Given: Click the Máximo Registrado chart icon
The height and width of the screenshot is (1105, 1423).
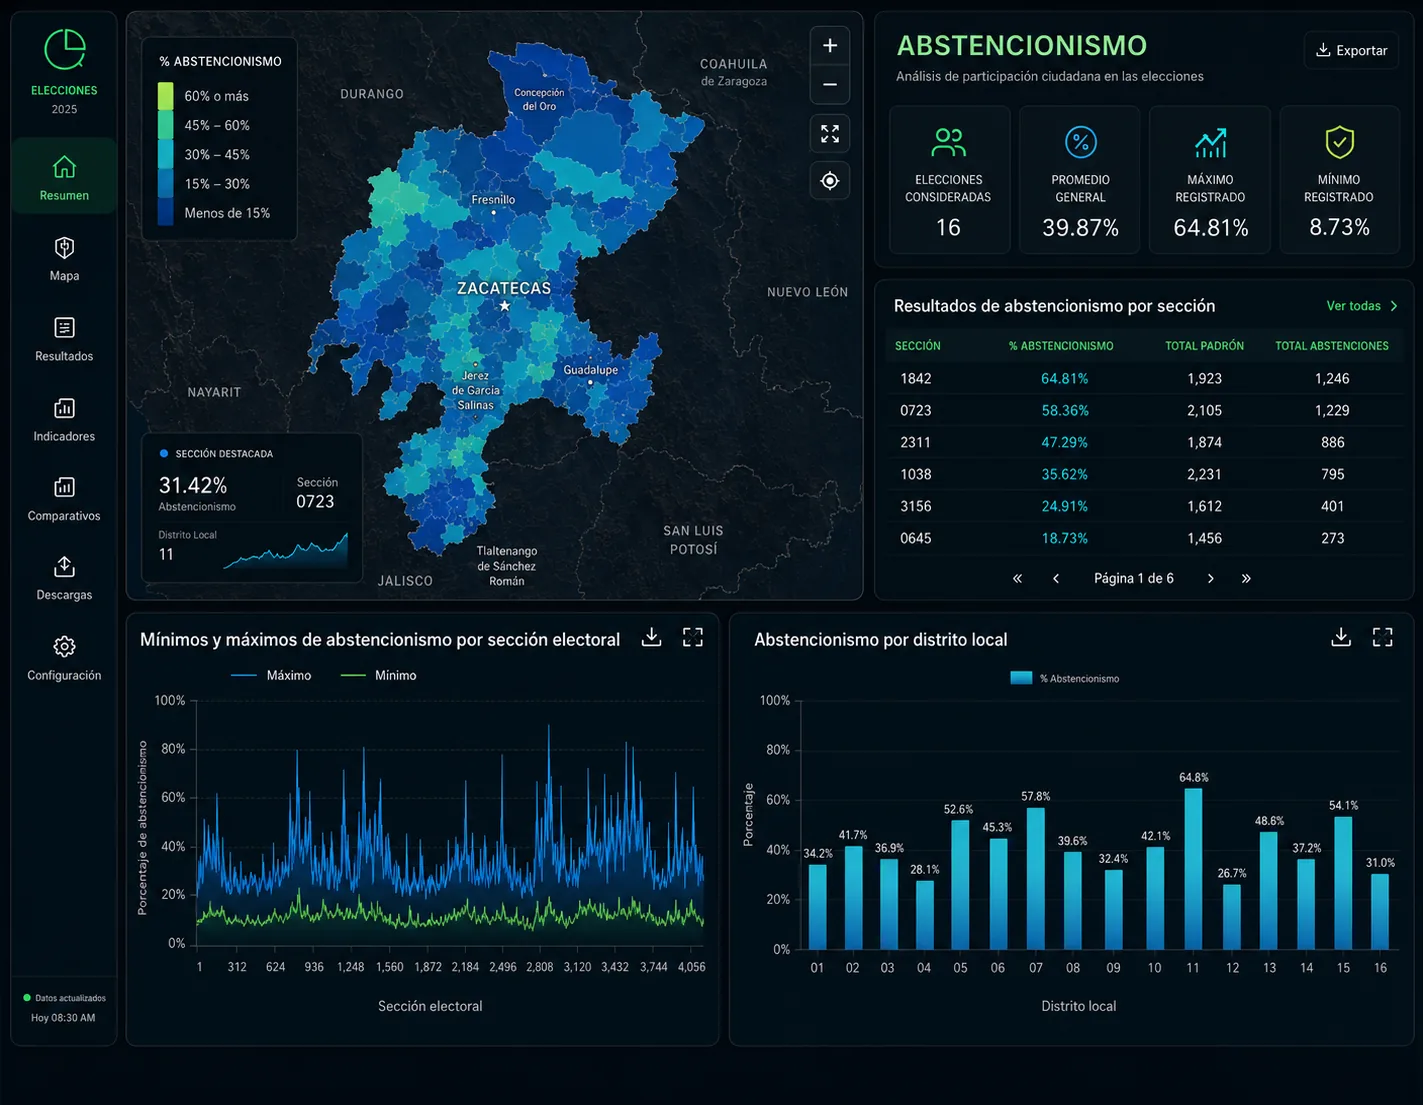Looking at the screenshot, I should coord(1210,143).
